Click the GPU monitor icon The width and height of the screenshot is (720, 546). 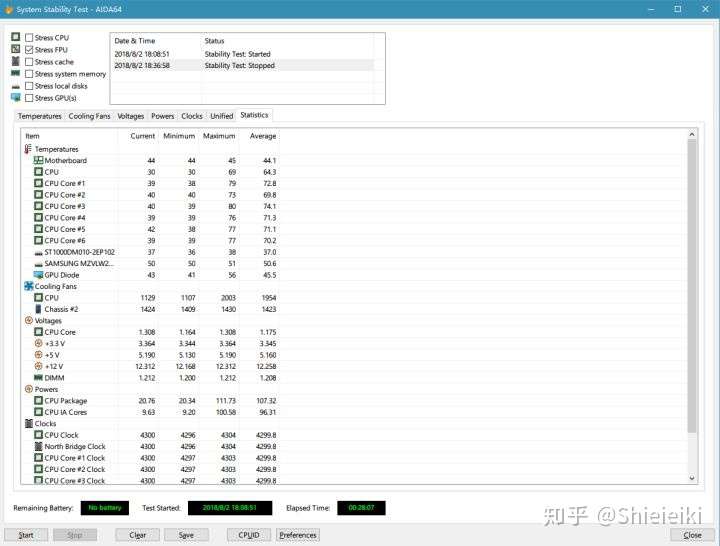point(16,97)
